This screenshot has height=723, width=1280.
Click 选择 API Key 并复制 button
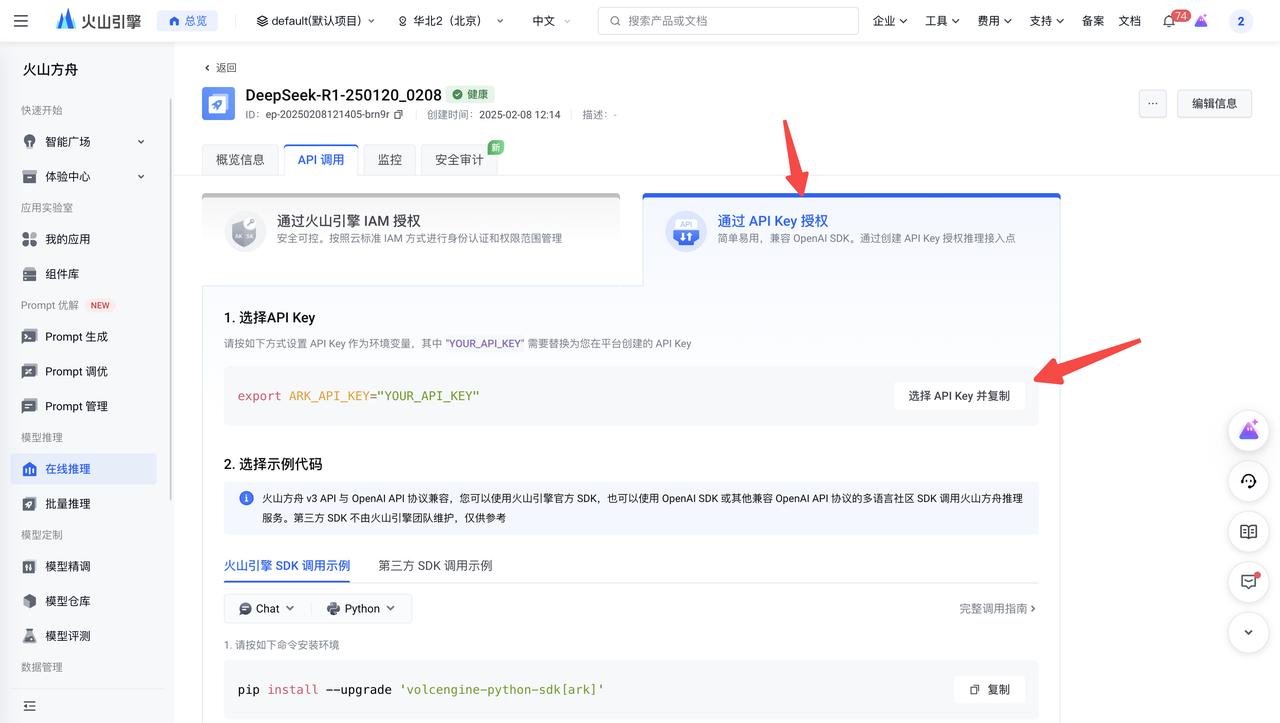(958, 396)
